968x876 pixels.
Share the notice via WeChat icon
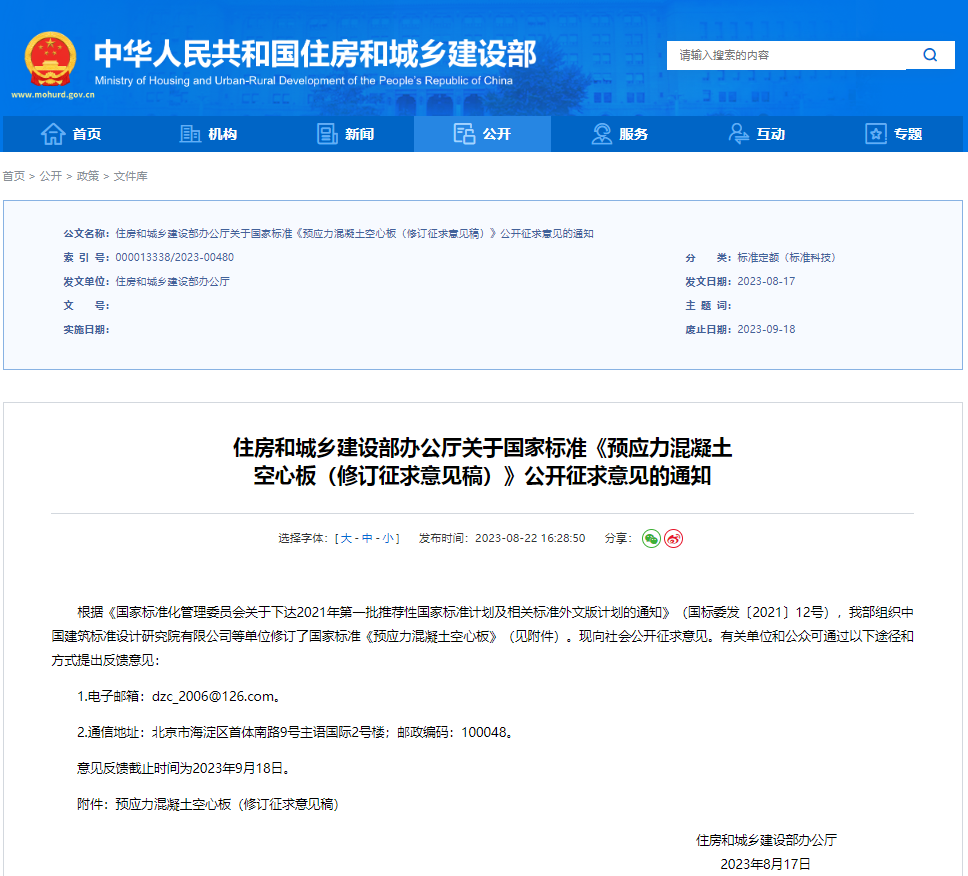(x=651, y=538)
